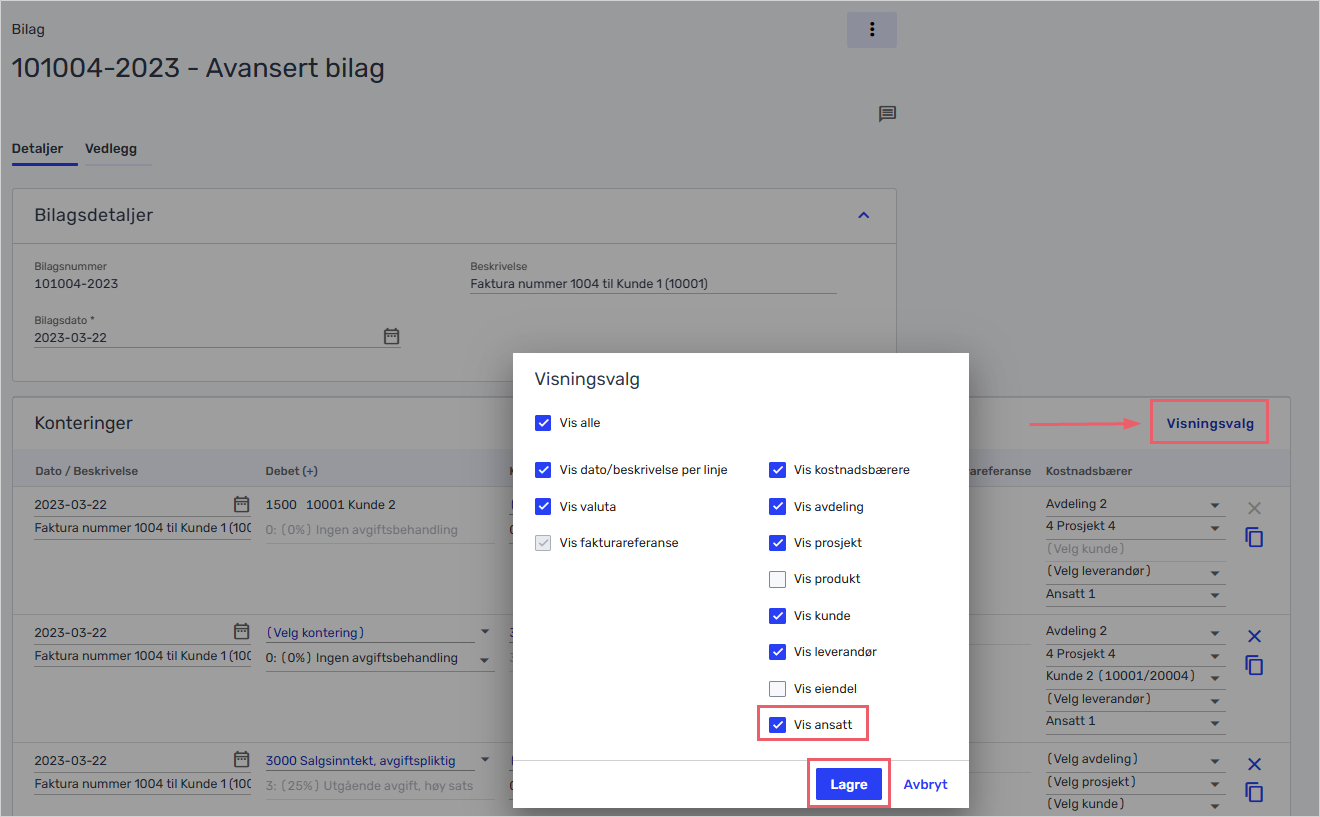This screenshot has height=817, width=1320.
Task: Uncheck Vis leverandør
Action: 777,652
